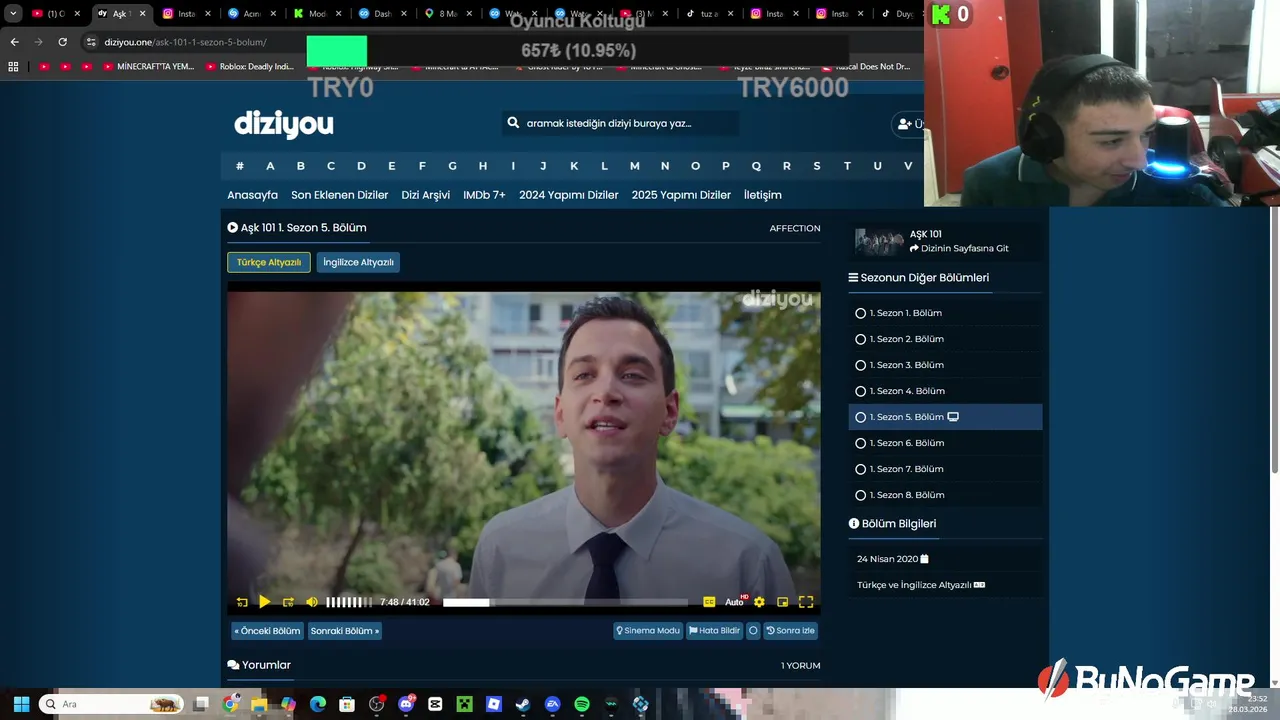Viewport: 1280px width, 720px height.
Task: Click Hata Bildir to report an error
Action: [x=715, y=631]
